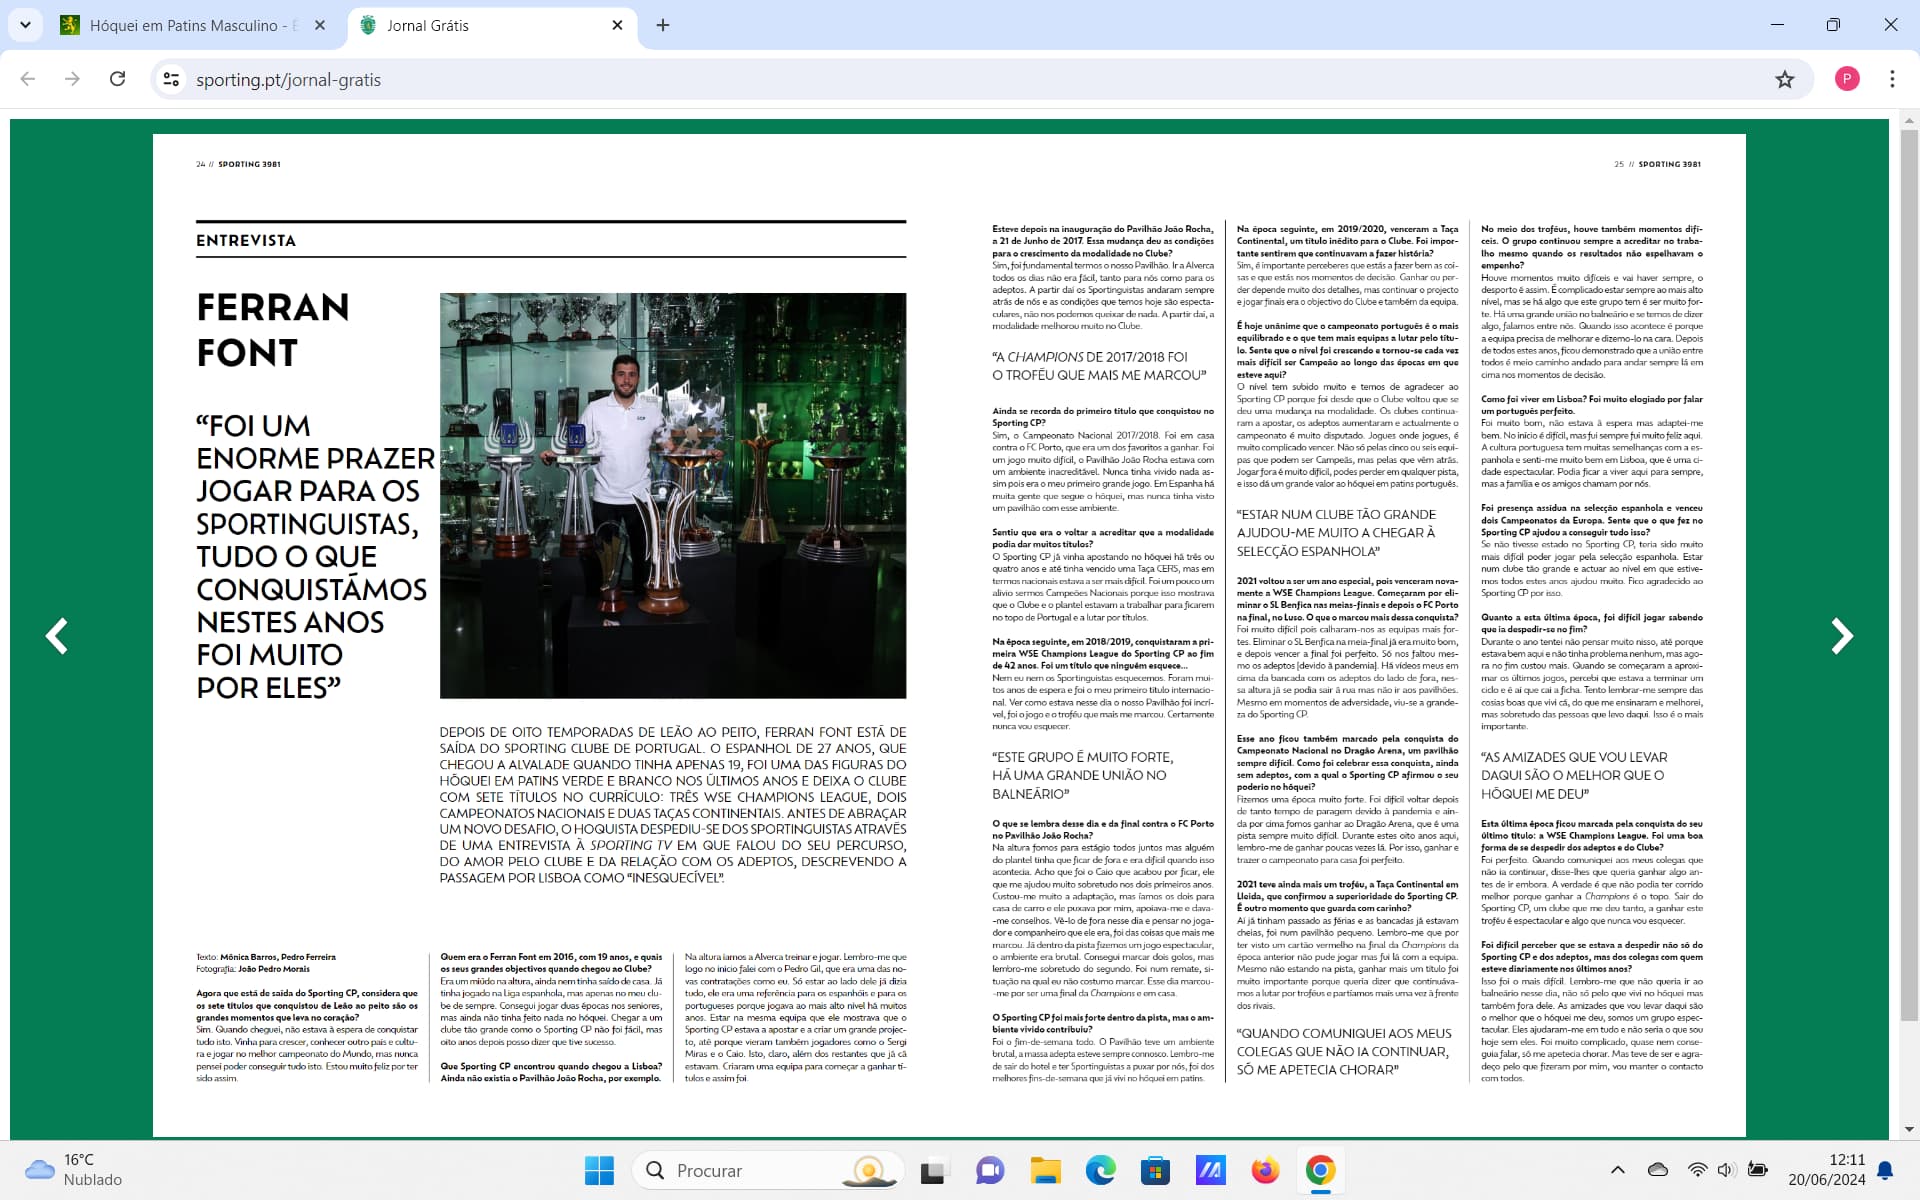
Task: Click the FERRAN FONT headline
Action: (x=272, y=330)
